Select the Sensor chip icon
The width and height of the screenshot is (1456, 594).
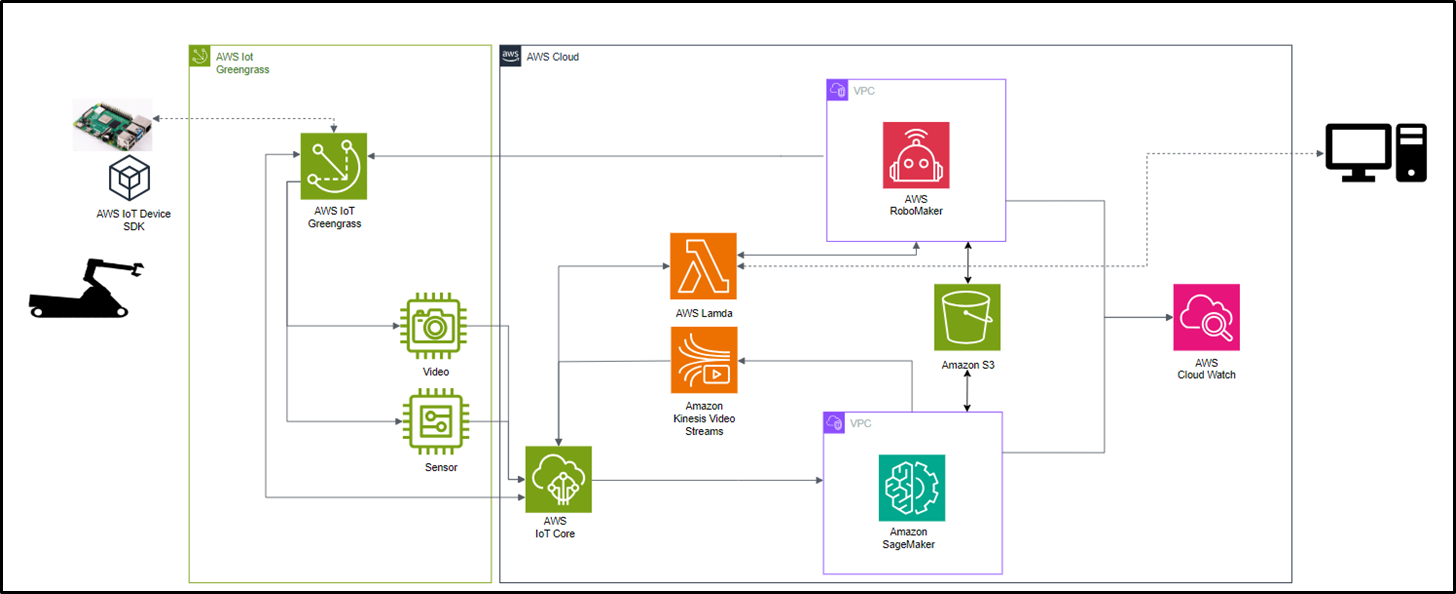(433, 423)
